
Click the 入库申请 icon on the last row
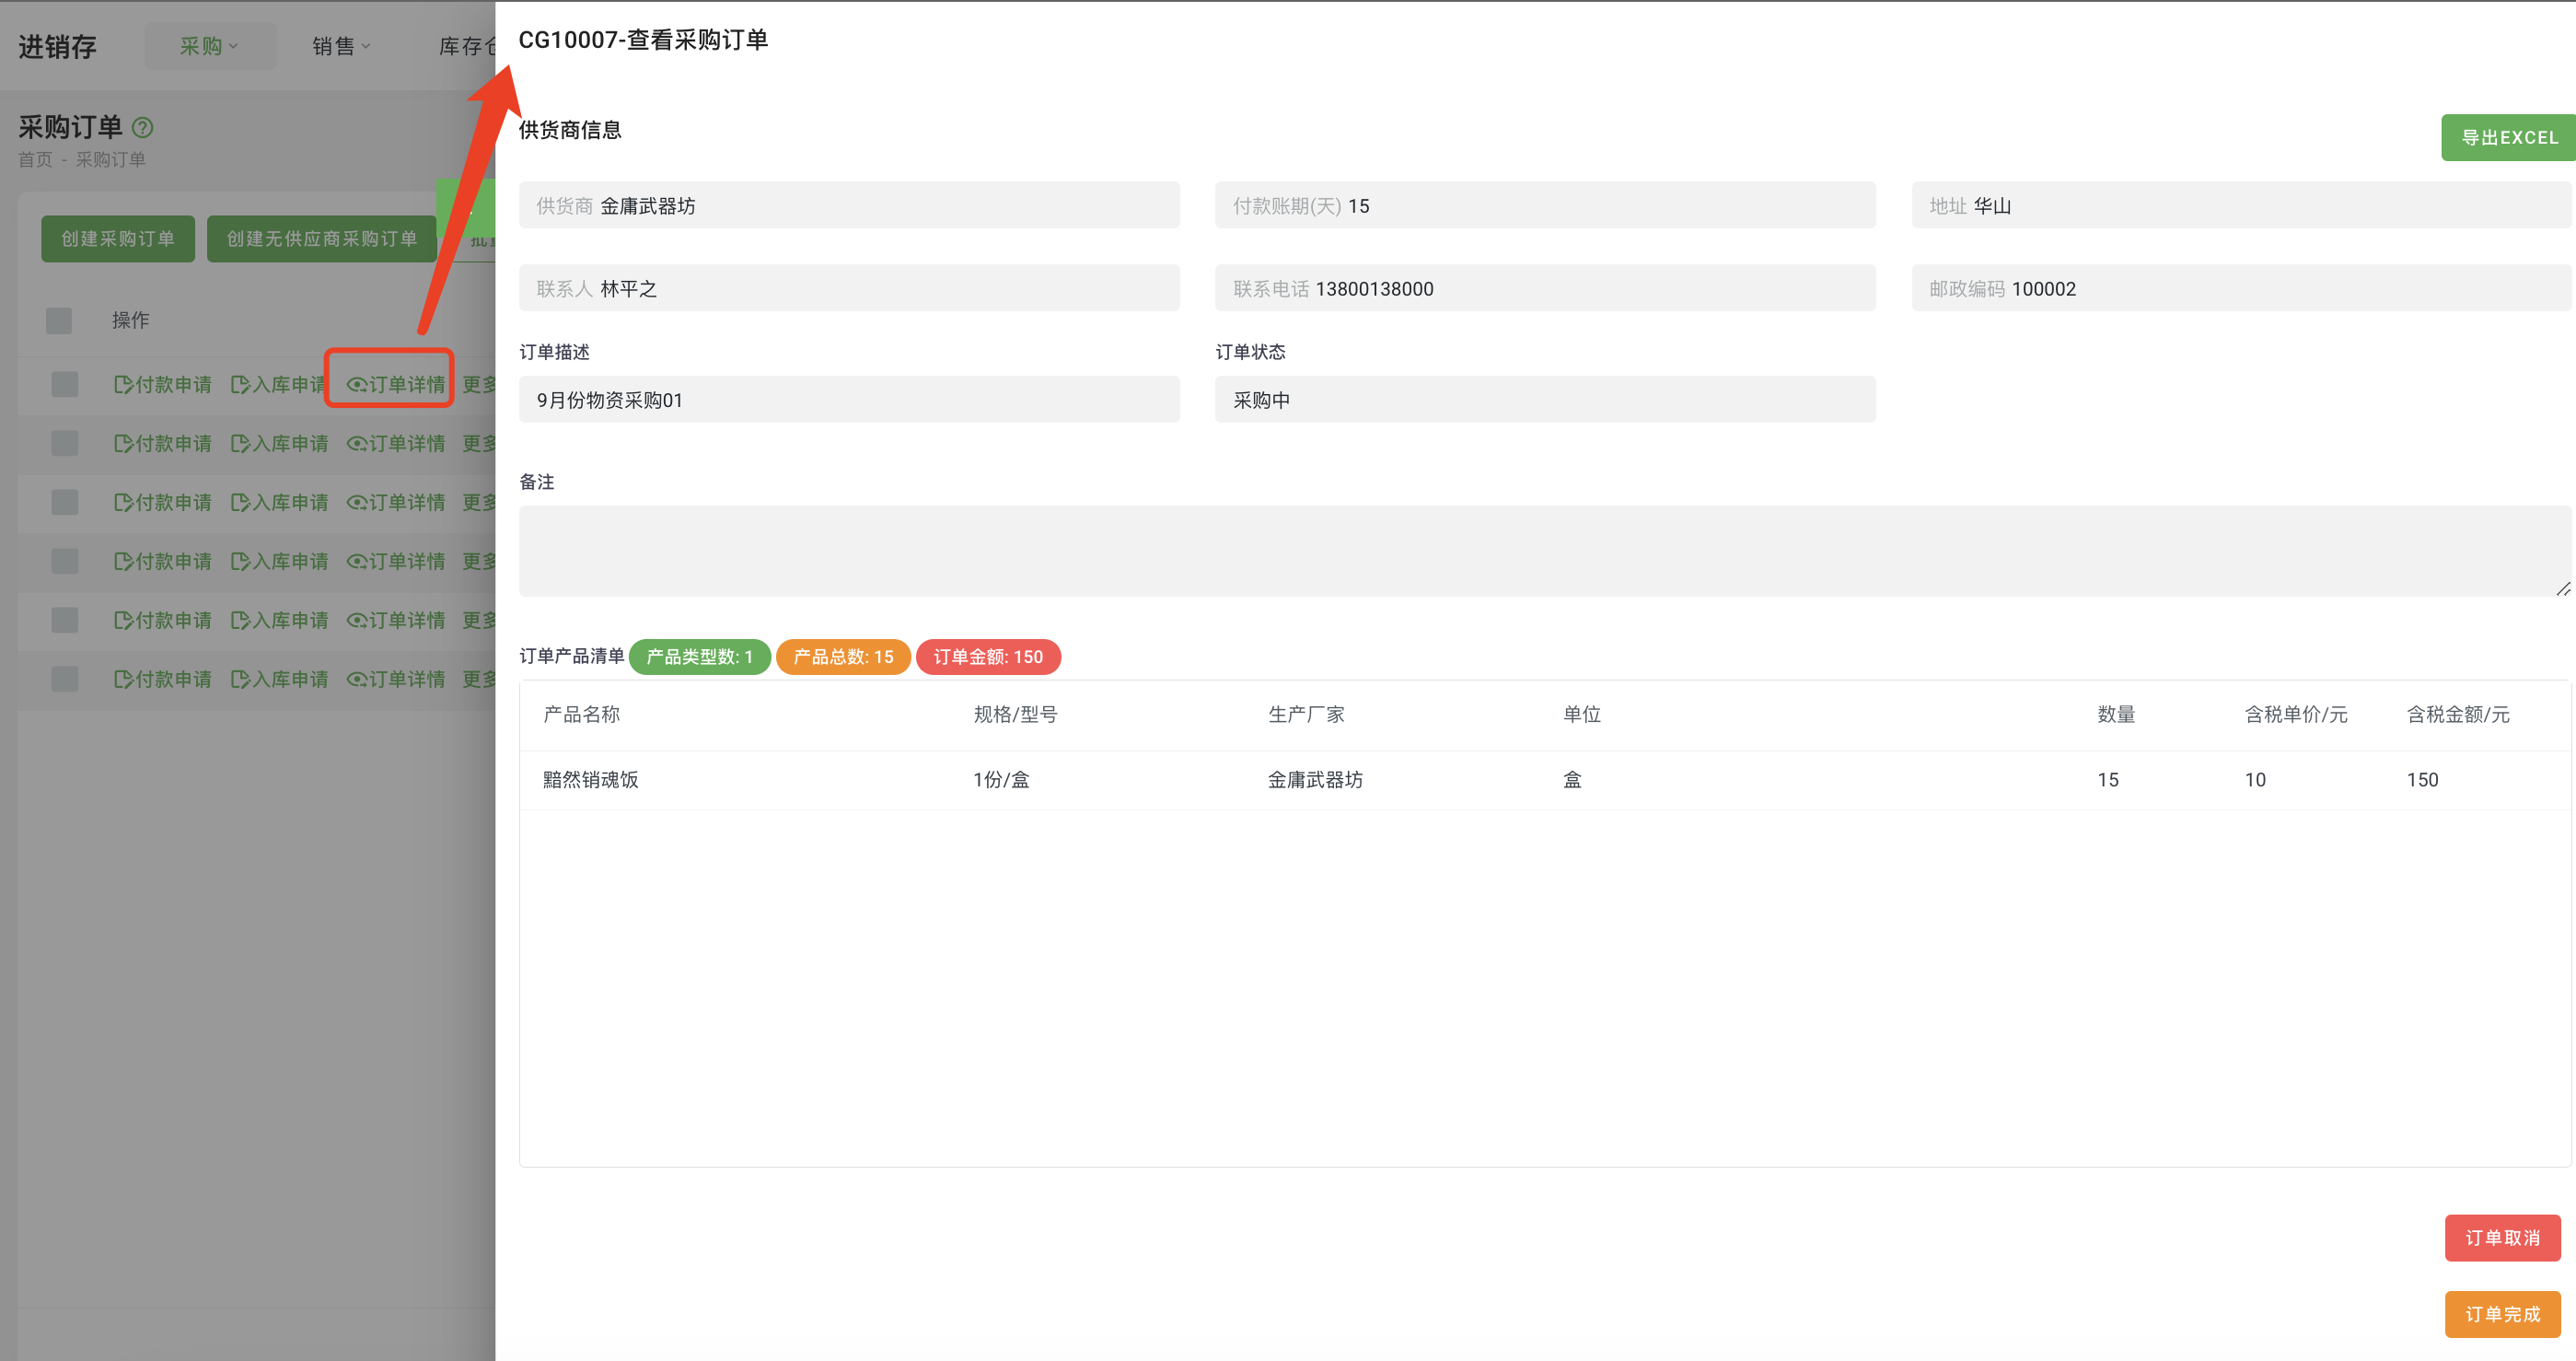coord(280,679)
